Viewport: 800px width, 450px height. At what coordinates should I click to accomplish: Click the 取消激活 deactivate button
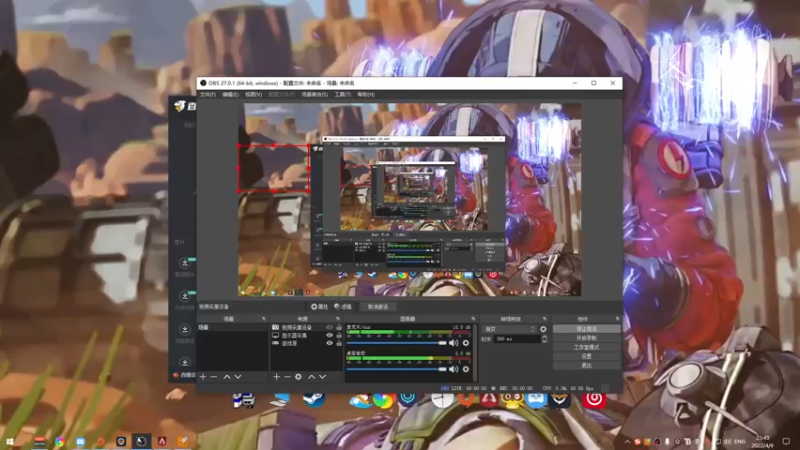[378, 307]
